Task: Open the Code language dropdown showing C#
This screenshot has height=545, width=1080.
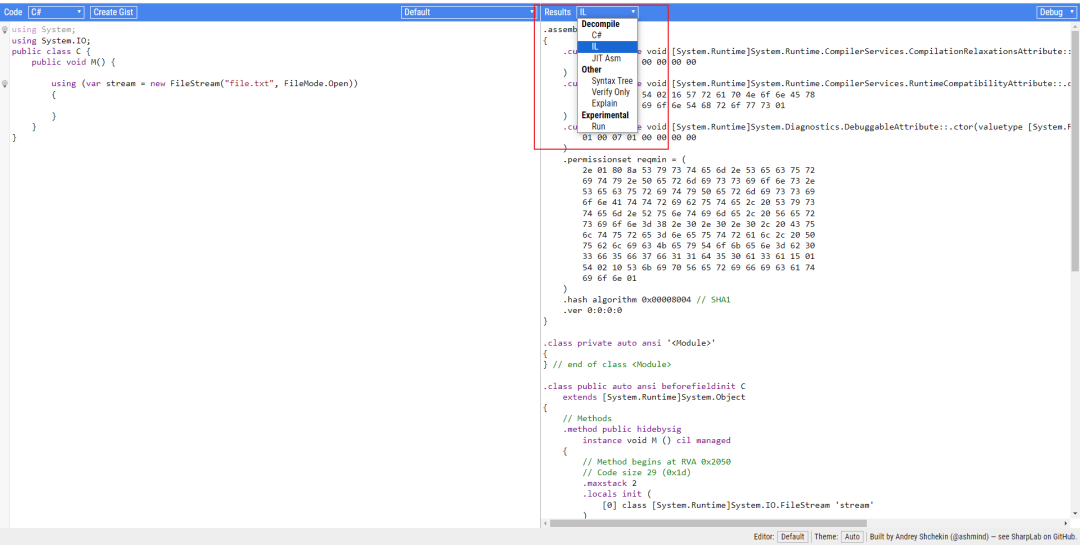Action: (x=56, y=12)
